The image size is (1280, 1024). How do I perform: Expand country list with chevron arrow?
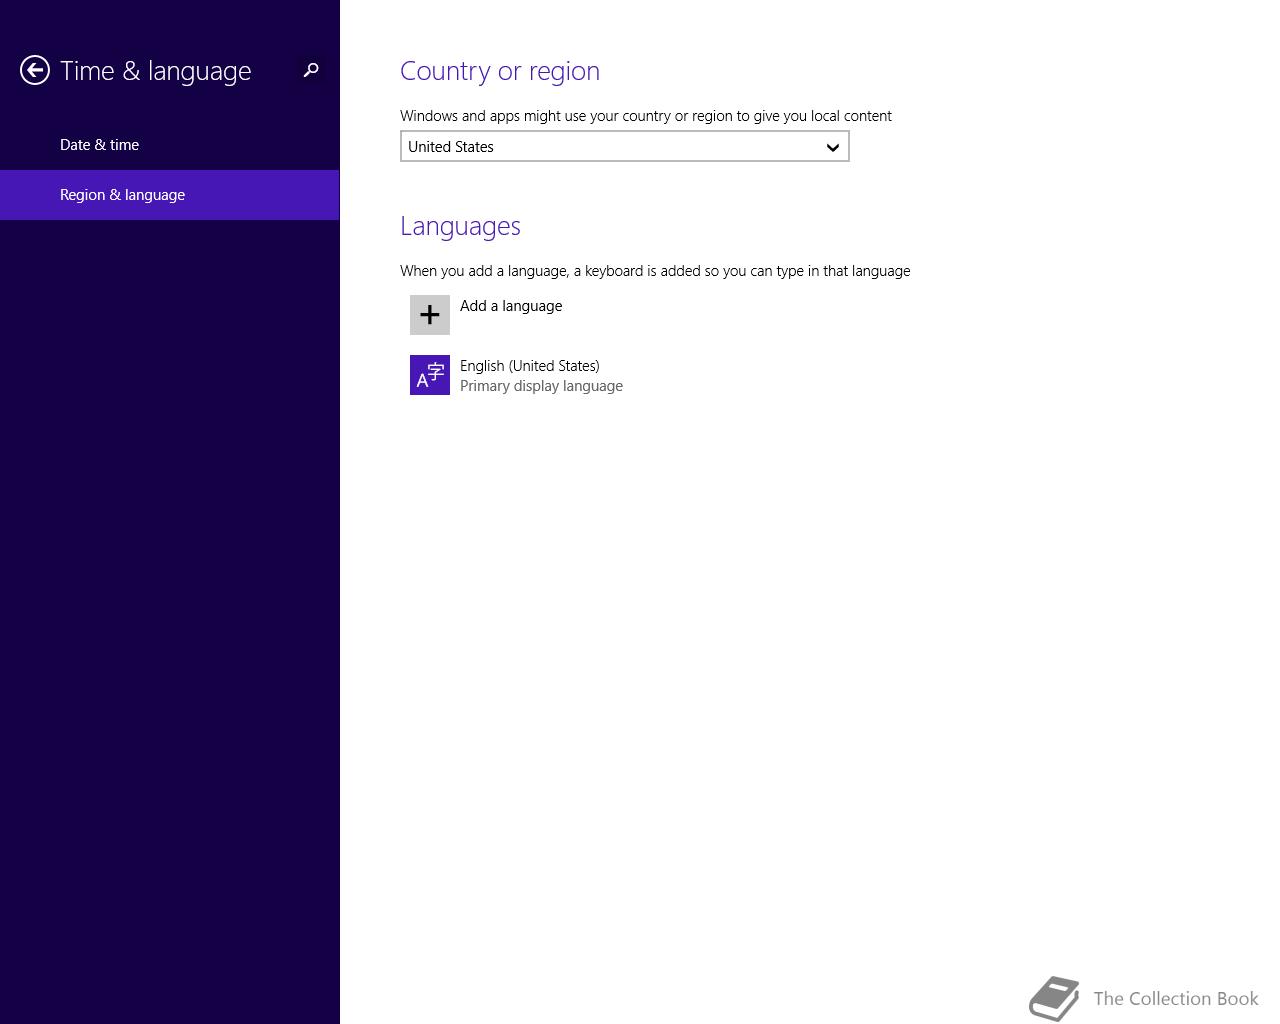(x=832, y=147)
